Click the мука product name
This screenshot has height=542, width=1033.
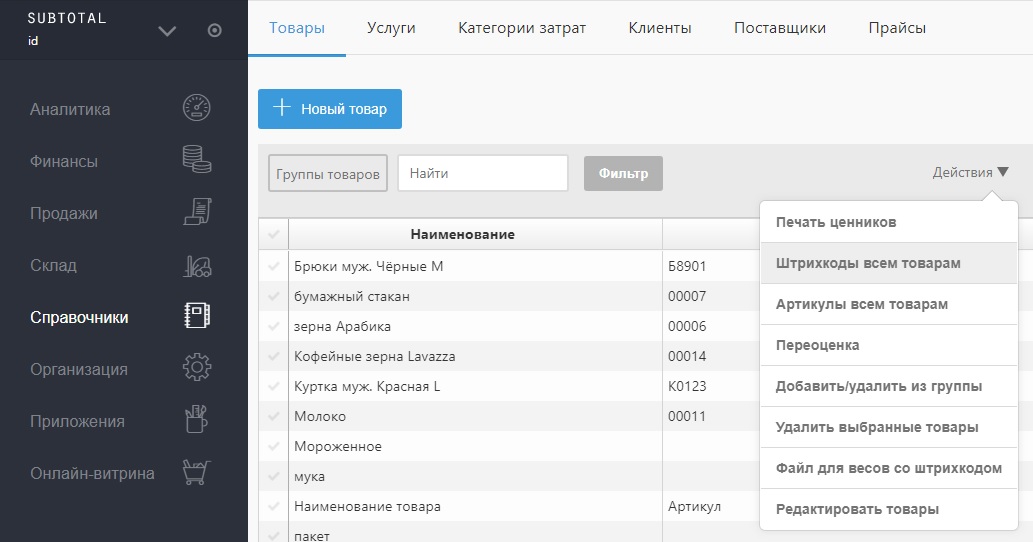point(310,477)
